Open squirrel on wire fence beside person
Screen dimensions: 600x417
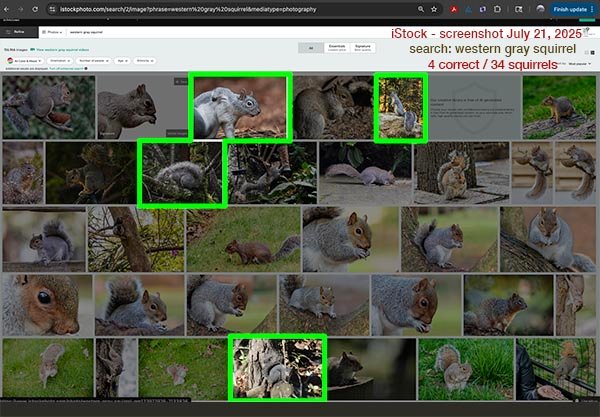point(556,368)
